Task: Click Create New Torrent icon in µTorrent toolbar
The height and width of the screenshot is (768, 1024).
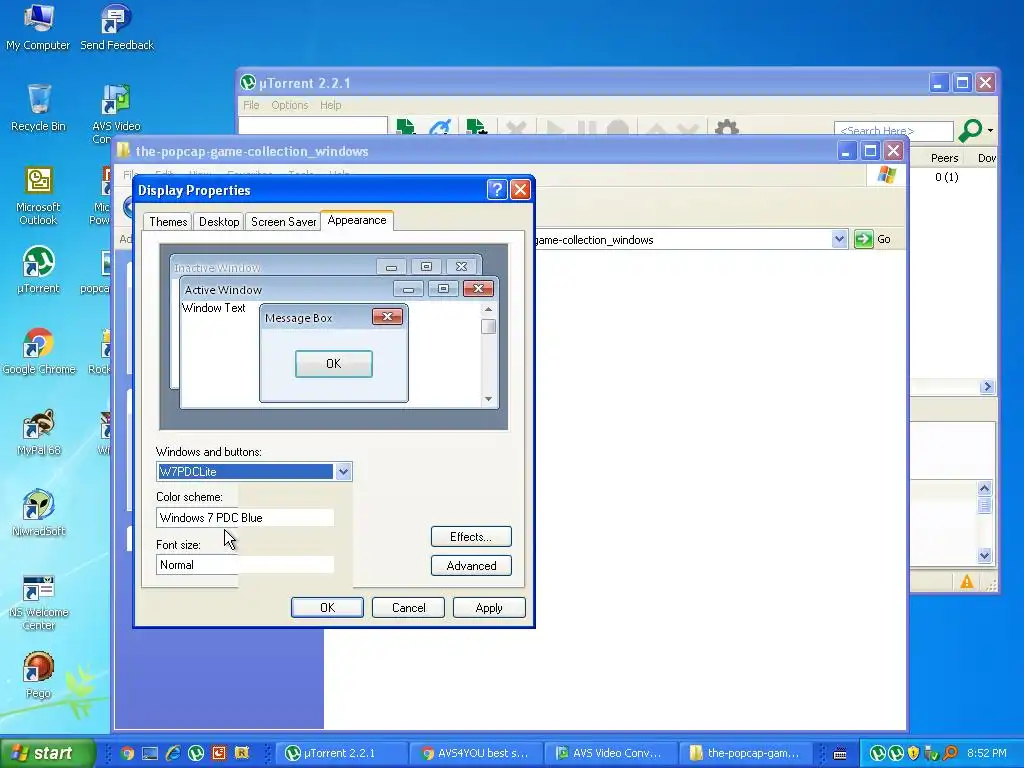Action: click(477, 127)
